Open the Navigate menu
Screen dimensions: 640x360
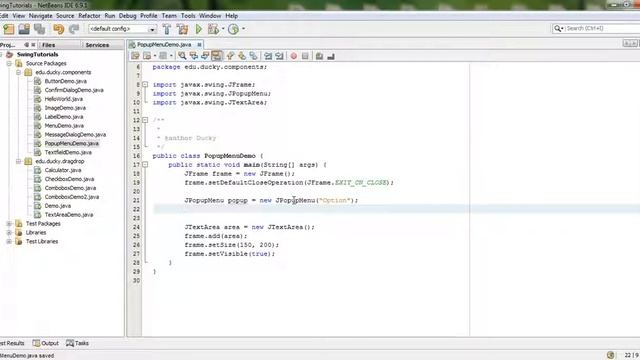tap(40, 16)
